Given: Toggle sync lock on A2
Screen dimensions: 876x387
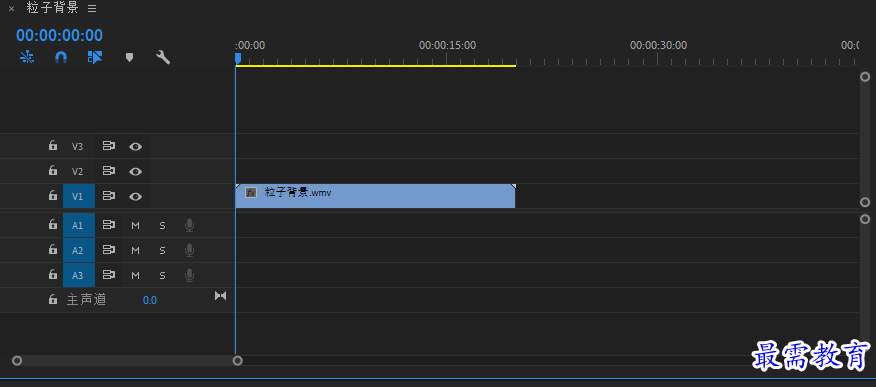Looking at the screenshot, I should coord(108,250).
